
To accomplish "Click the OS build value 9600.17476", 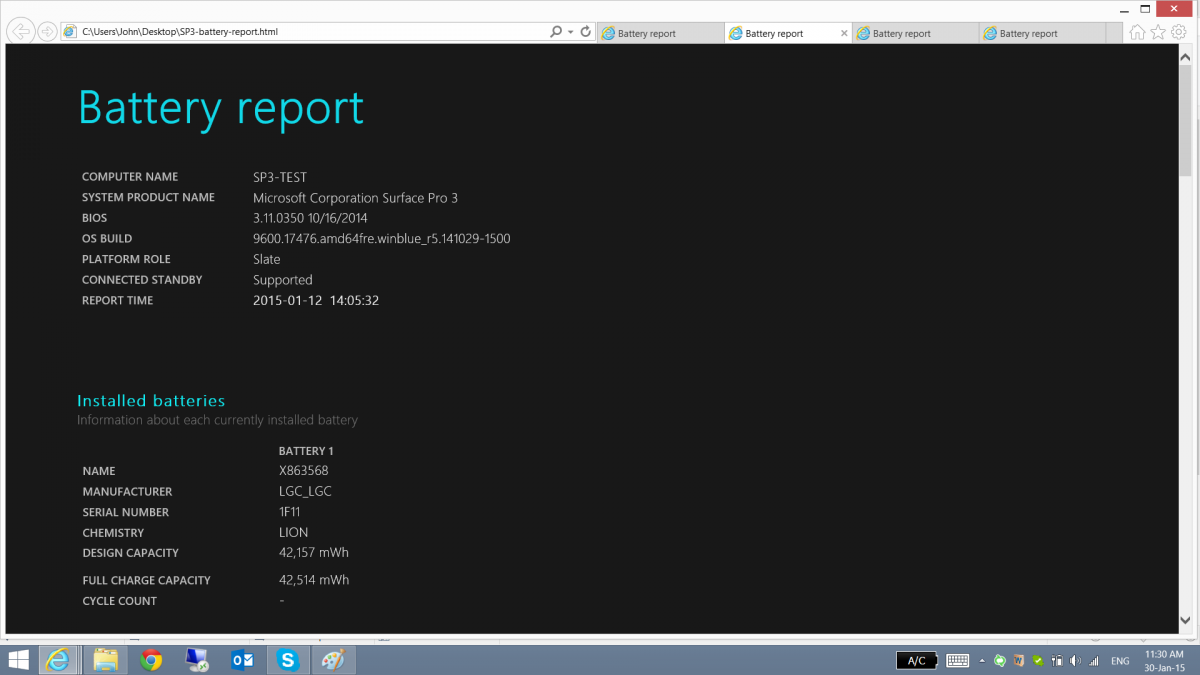I will (x=382, y=239).
